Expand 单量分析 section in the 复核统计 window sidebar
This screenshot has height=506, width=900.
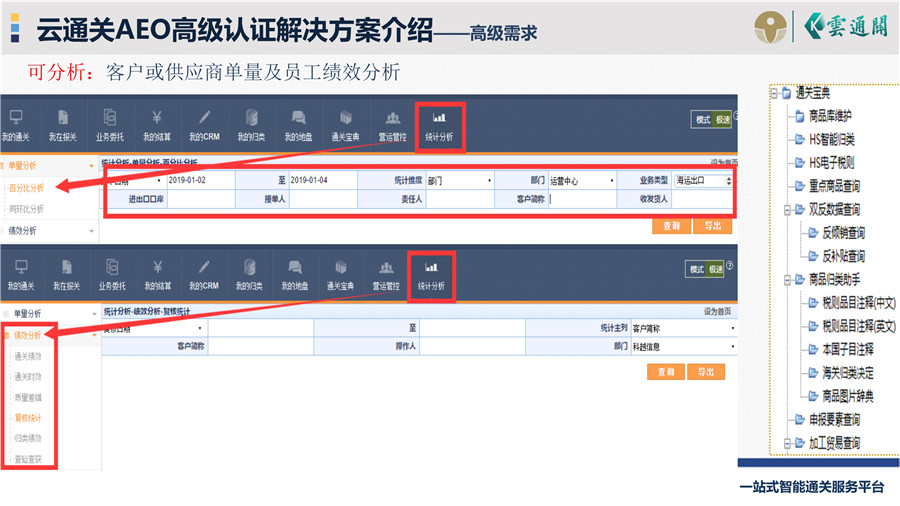95,314
